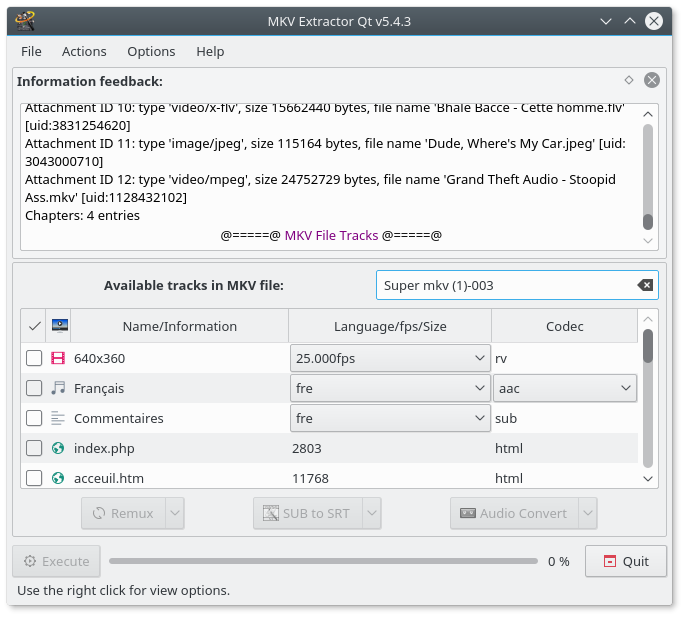Click the information feedback scrollbar handle
This screenshot has width=685, height=618.
point(648,221)
